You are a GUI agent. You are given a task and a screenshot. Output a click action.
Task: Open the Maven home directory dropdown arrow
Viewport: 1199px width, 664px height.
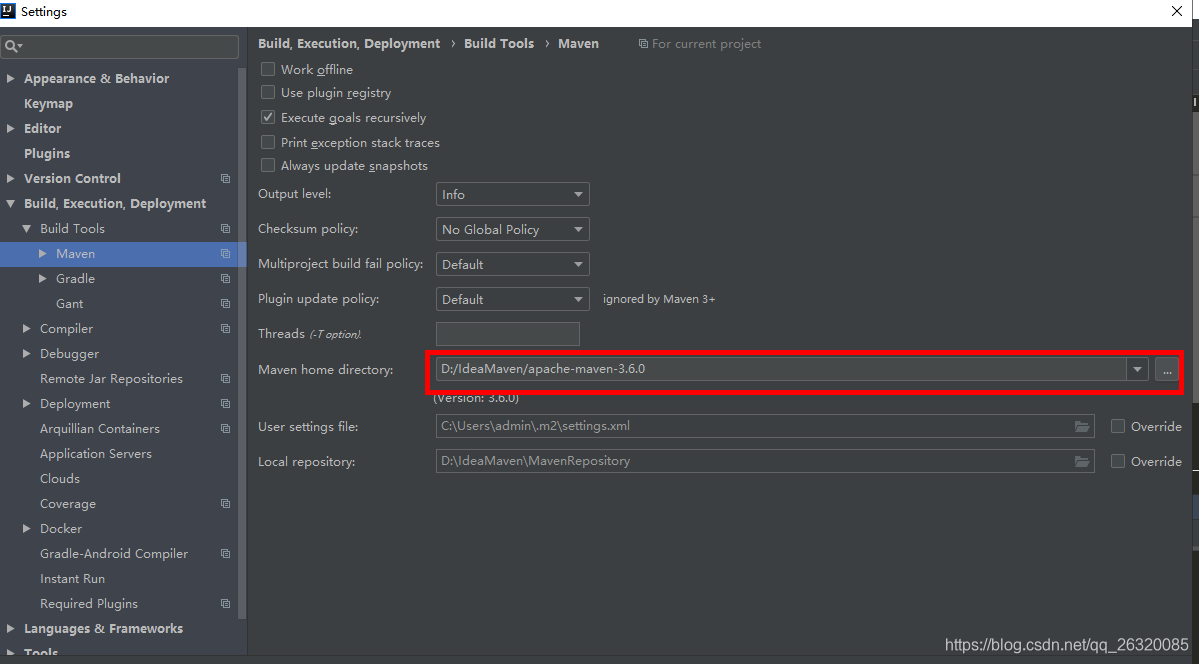click(1137, 369)
